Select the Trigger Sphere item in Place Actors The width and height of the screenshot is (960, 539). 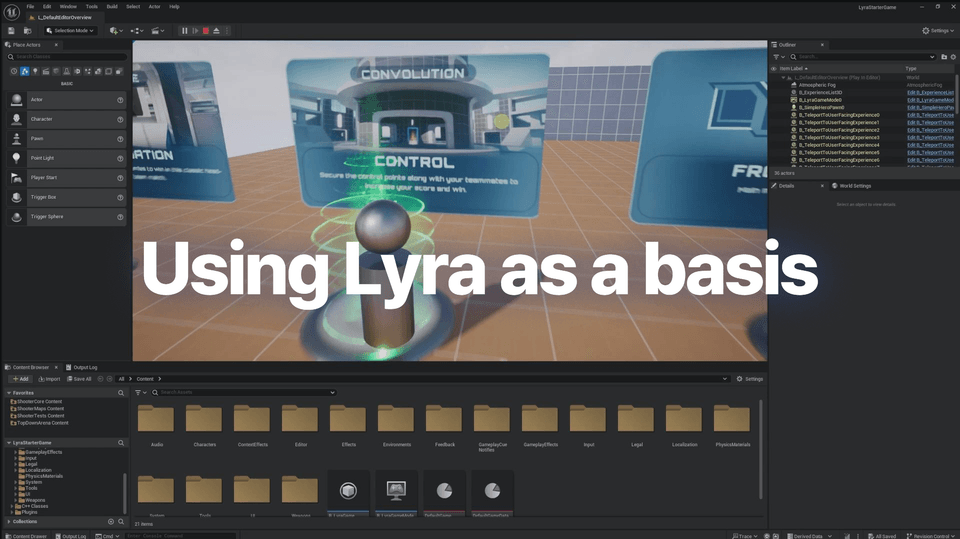pyautogui.click(x=66, y=217)
